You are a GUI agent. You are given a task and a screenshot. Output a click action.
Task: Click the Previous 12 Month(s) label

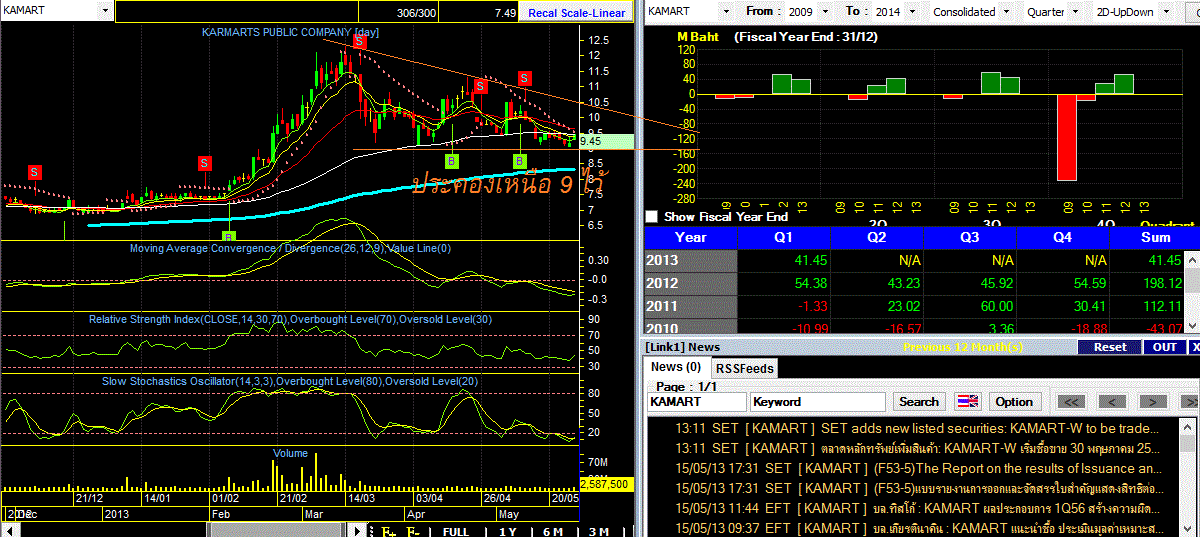pyautogui.click(x=962, y=347)
